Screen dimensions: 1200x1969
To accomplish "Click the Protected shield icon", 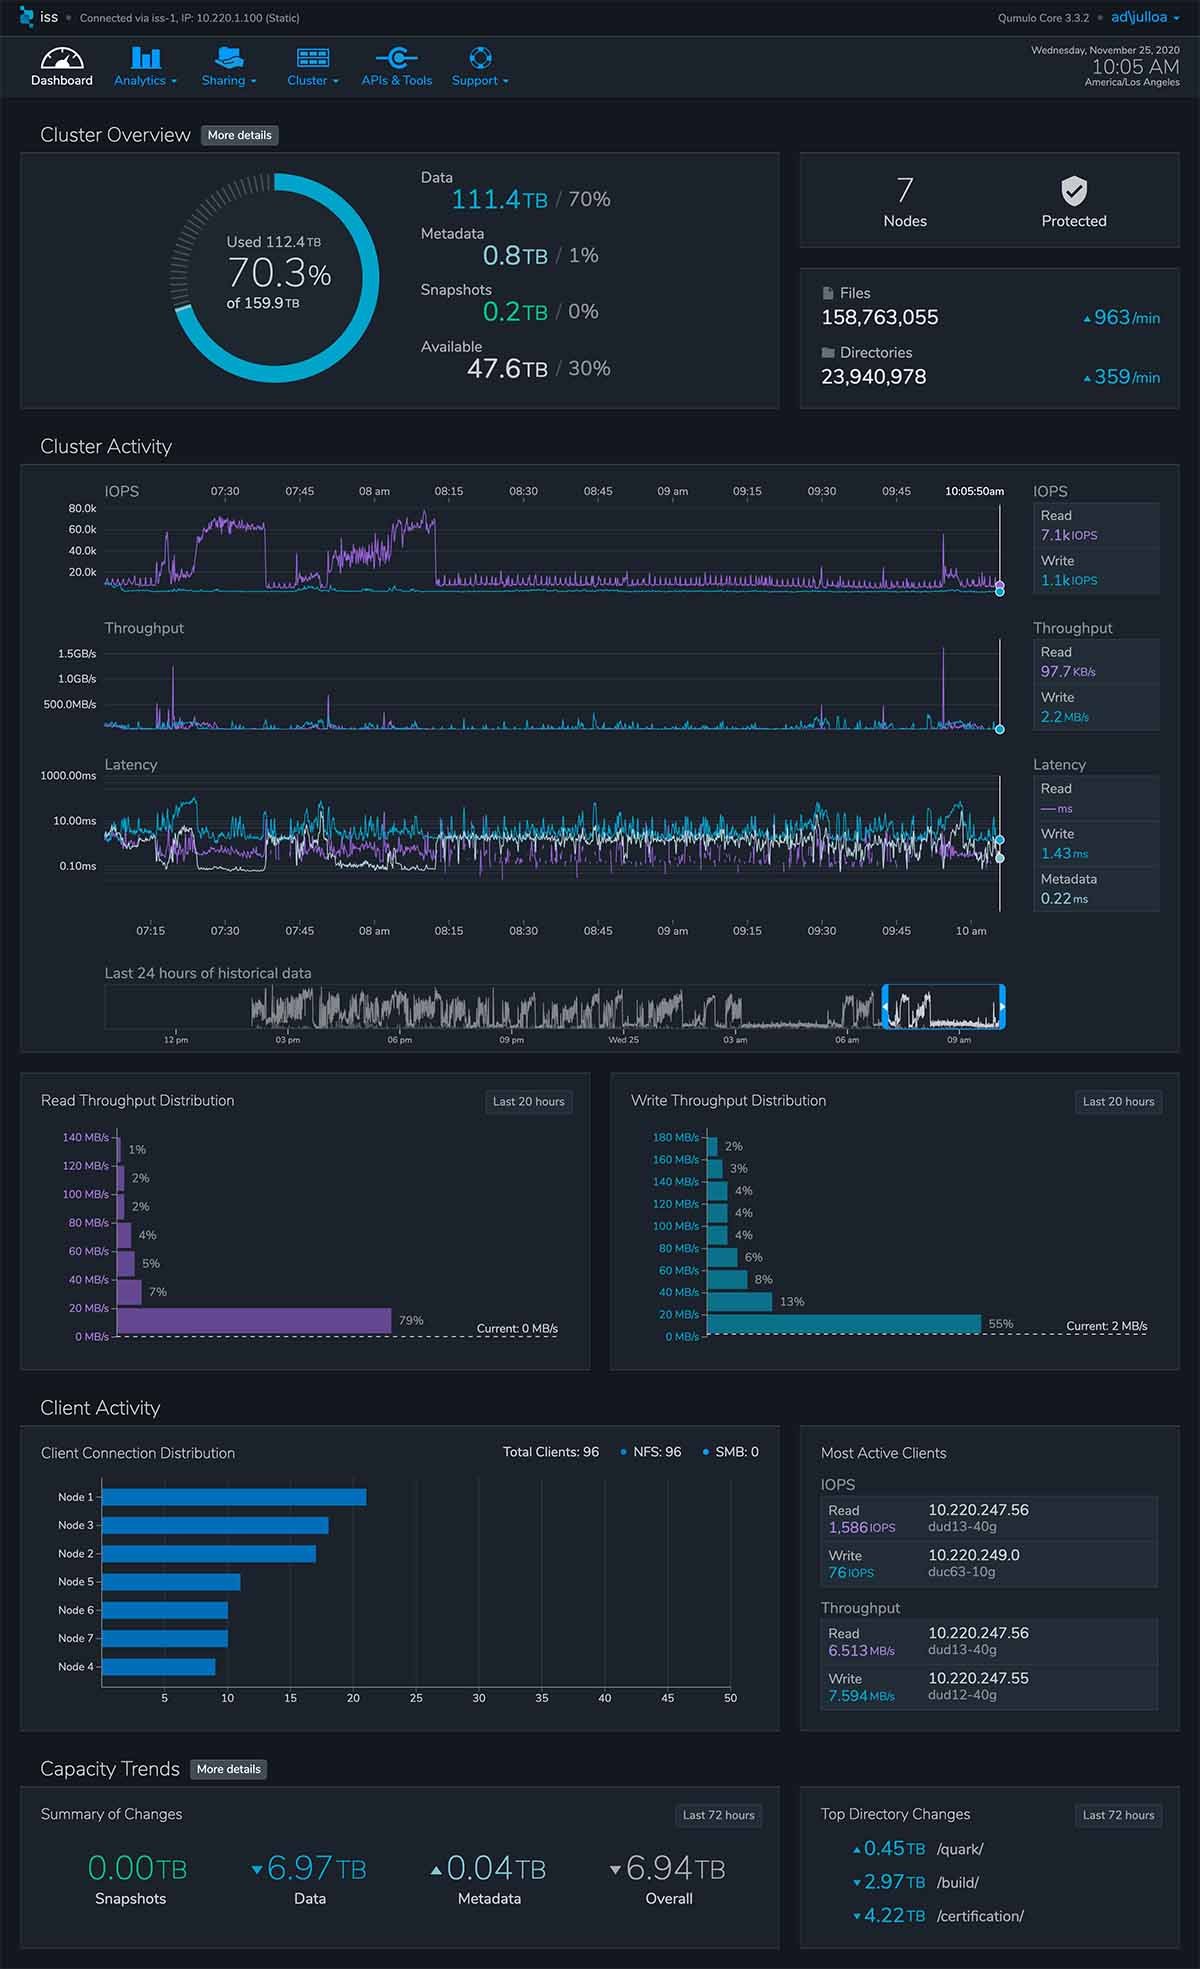I will 1073,190.
